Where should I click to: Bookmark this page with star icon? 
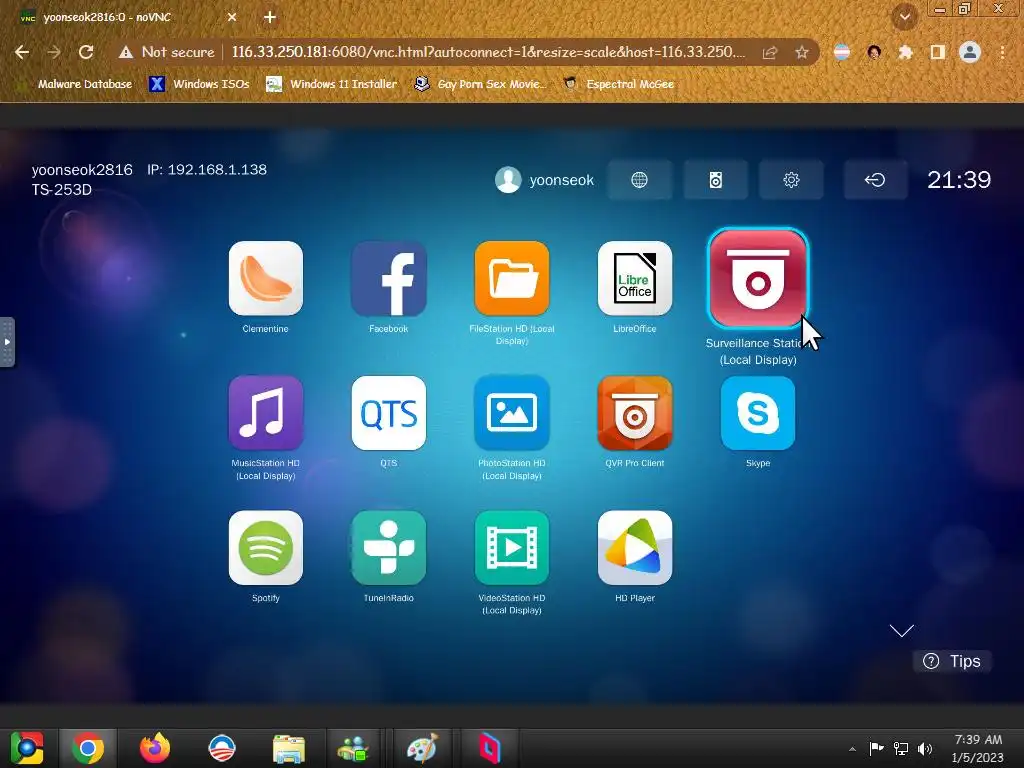click(802, 52)
